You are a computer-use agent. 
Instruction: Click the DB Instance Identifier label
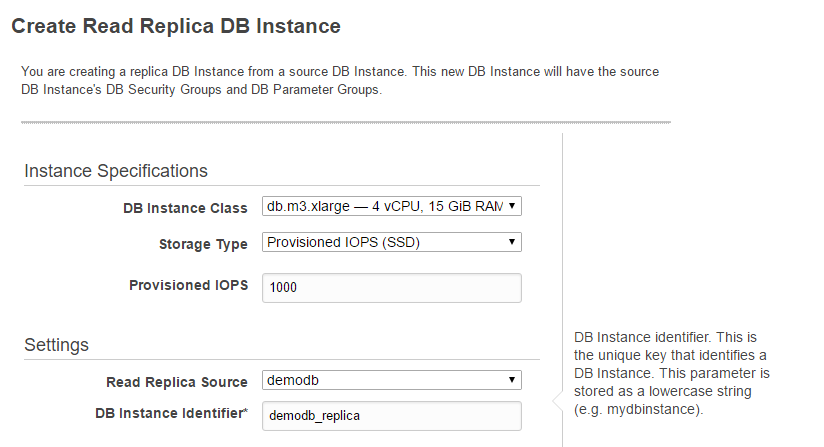click(171, 413)
